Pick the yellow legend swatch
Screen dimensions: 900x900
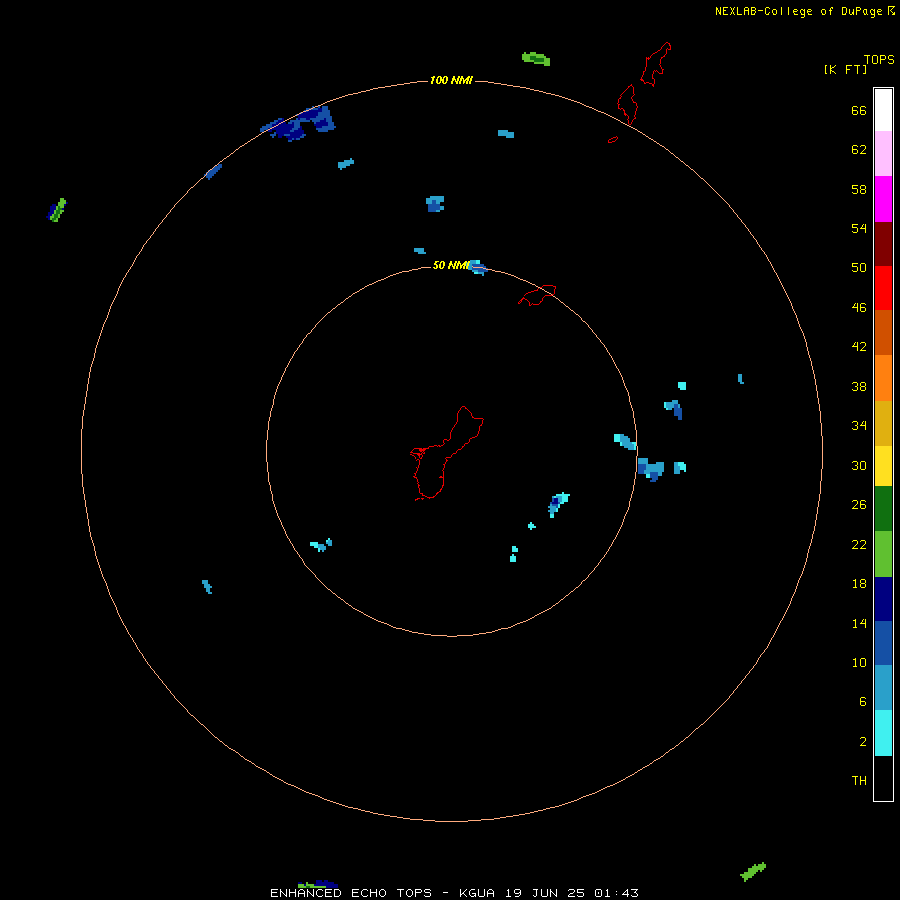point(883,466)
